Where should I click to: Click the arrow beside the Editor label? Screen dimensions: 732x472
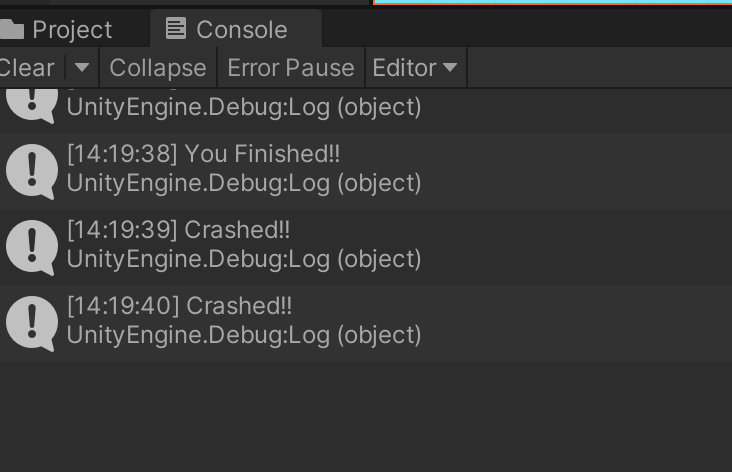coord(450,68)
